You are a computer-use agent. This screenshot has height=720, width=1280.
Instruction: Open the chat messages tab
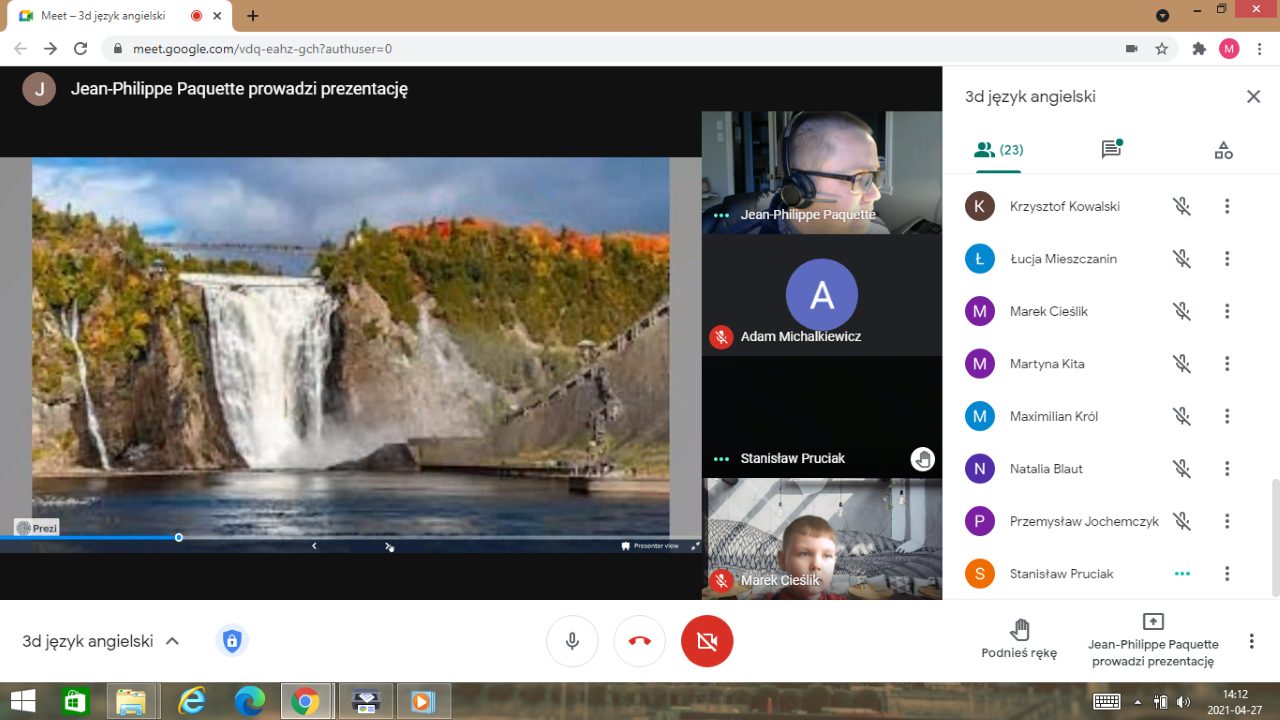point(1111,150)
